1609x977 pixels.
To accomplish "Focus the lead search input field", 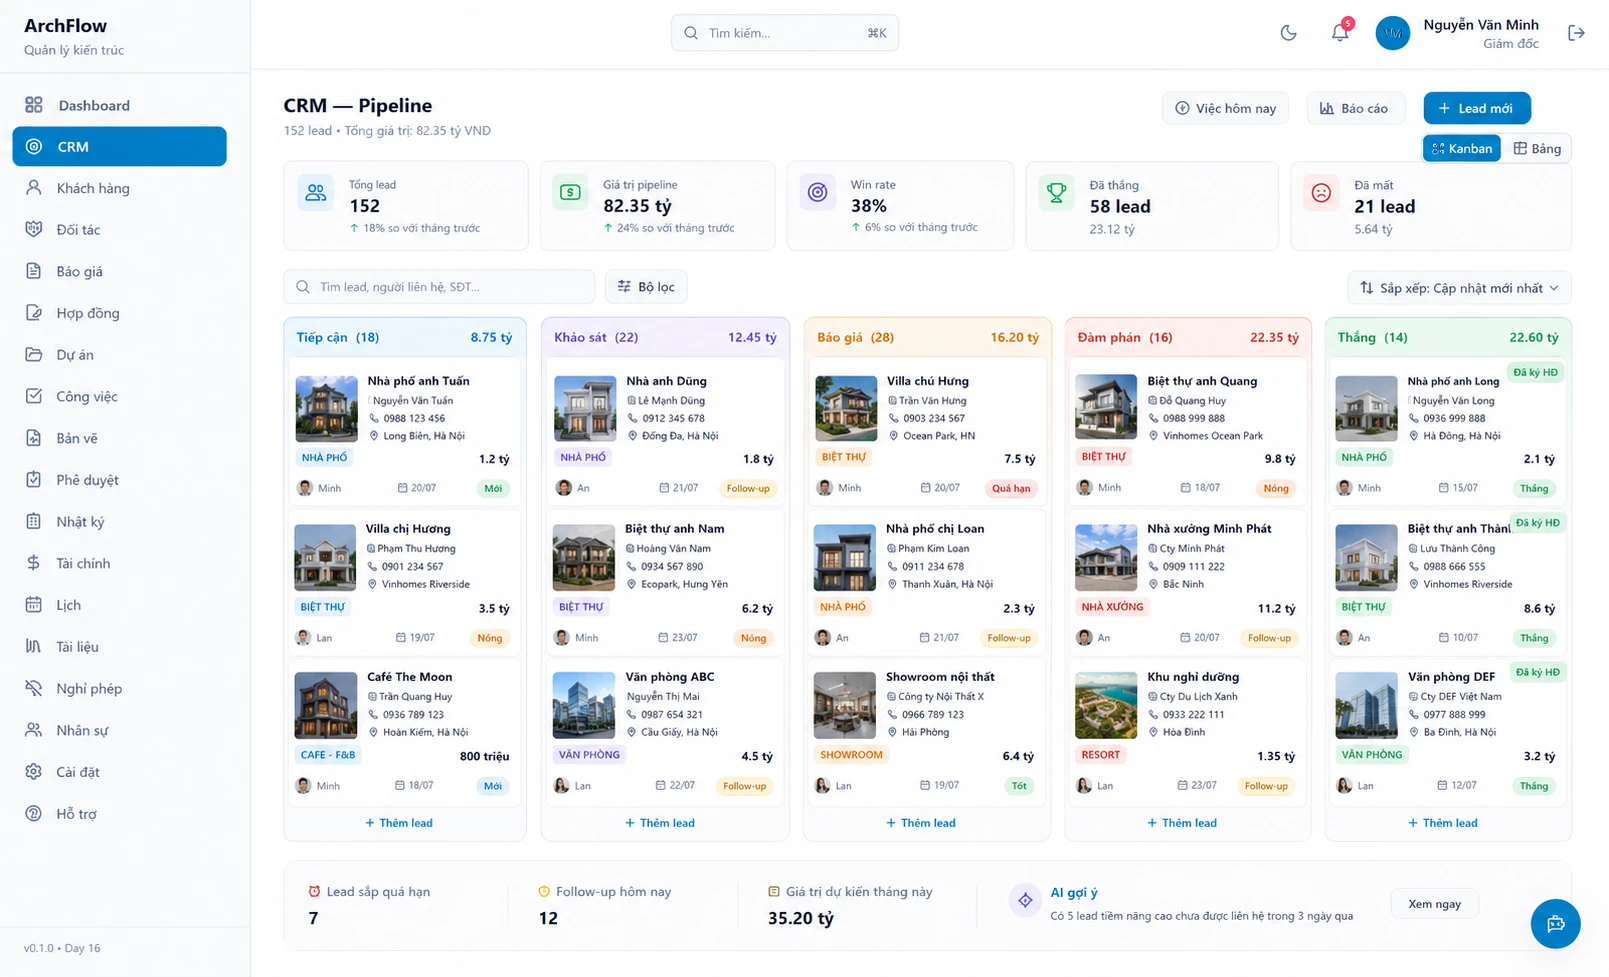I will 439,287.
